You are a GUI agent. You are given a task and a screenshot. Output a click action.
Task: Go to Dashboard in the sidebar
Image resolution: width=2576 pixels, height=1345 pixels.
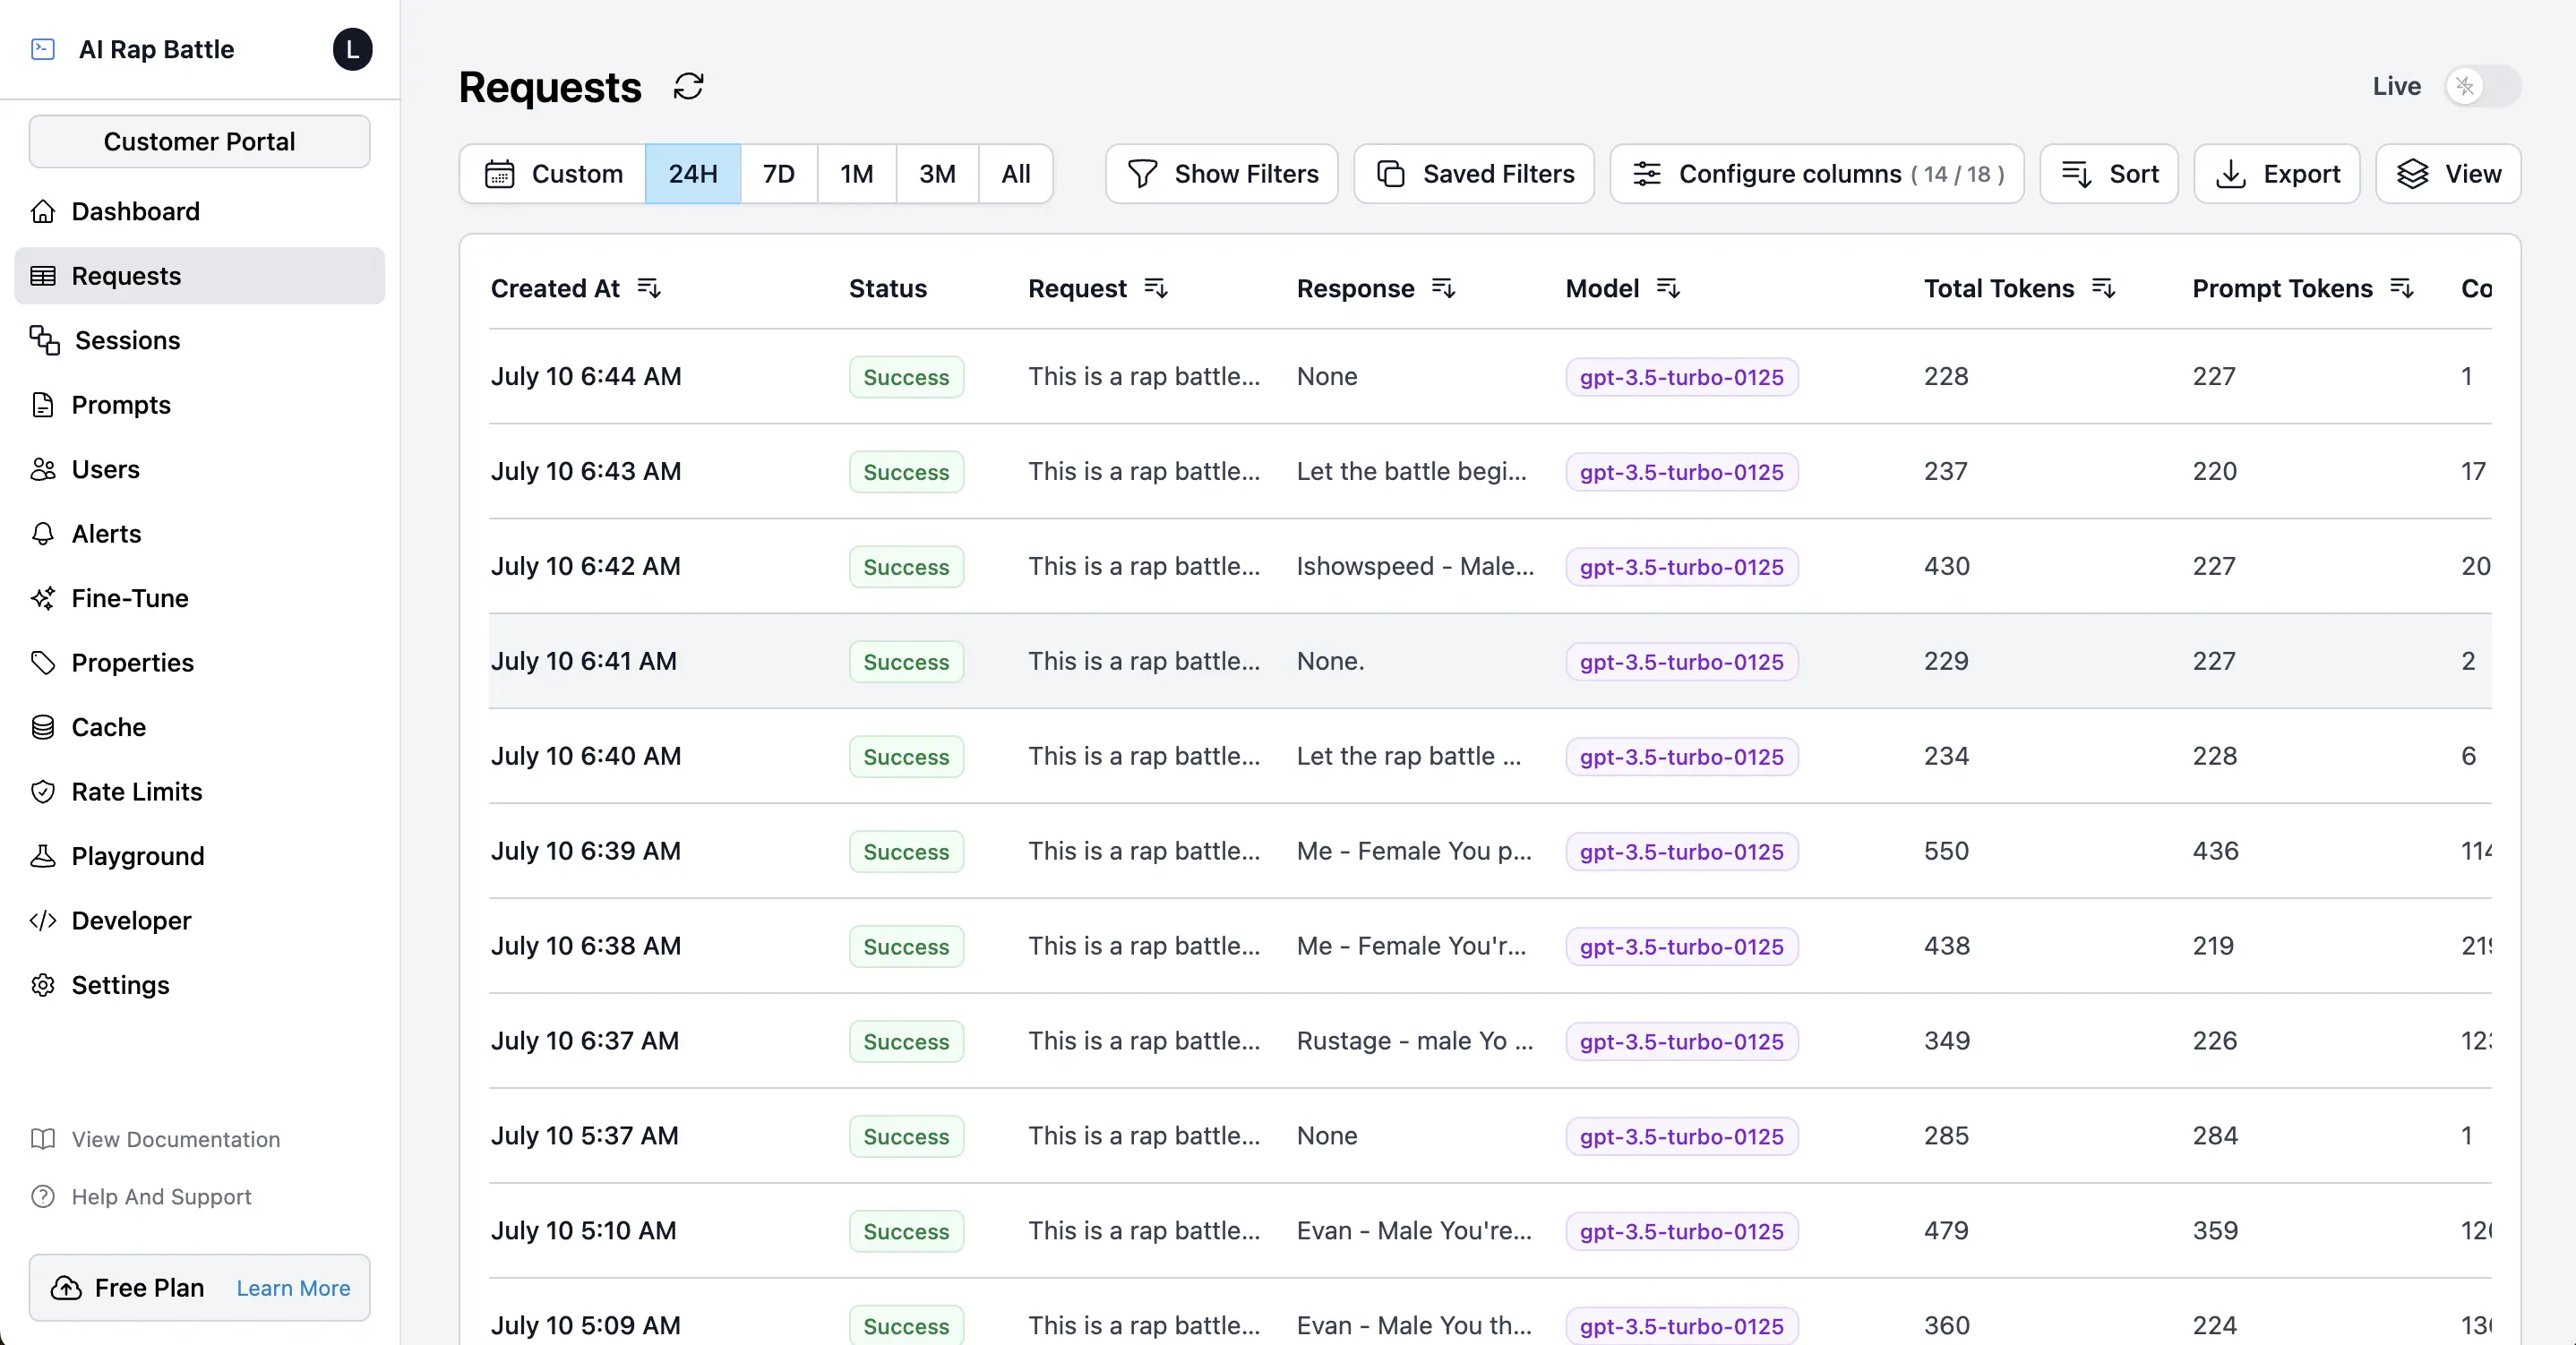200,211
